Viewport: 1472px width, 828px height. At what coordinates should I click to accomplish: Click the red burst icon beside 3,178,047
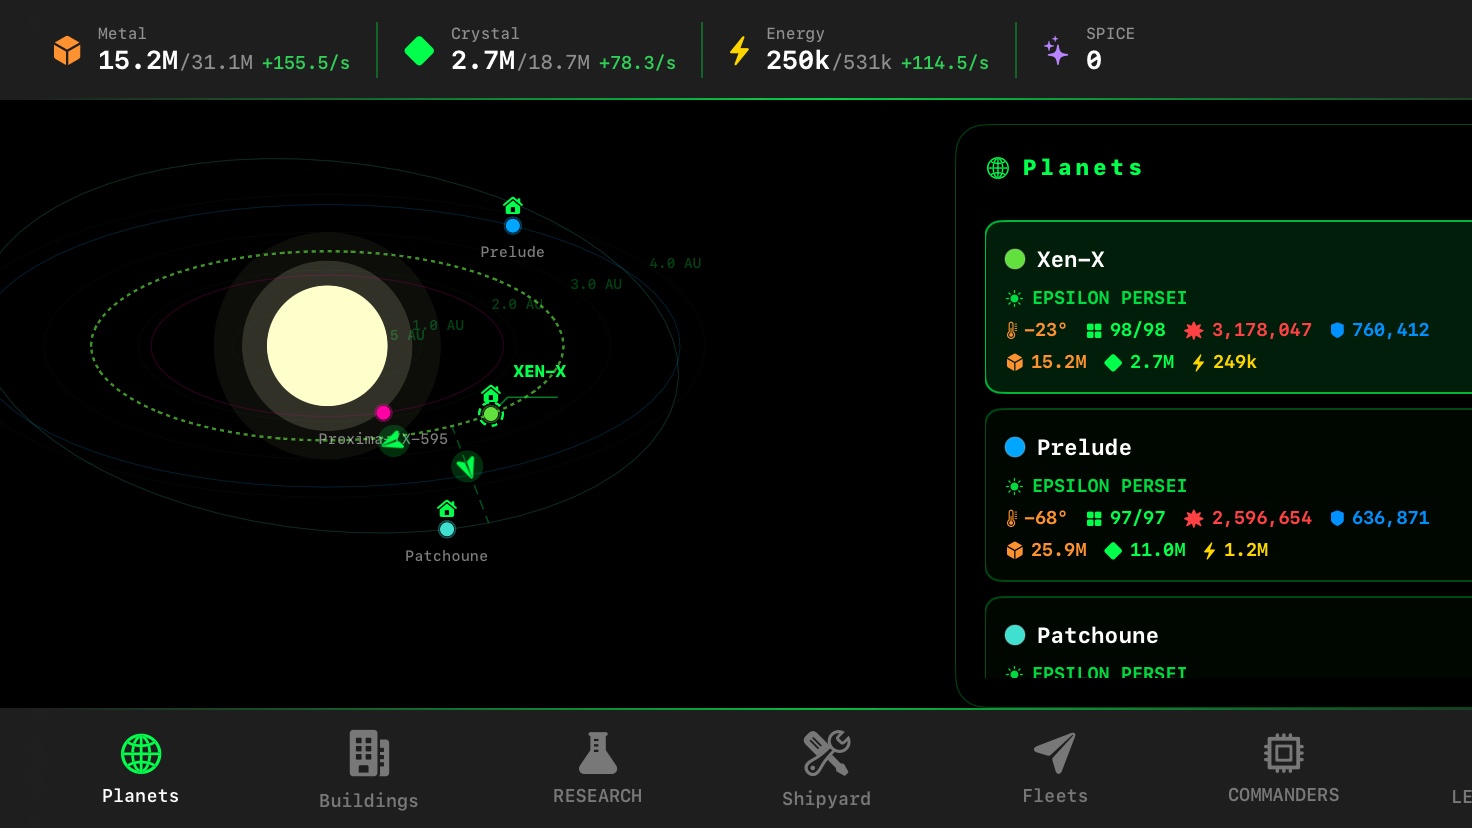(x=1194, y=330)
